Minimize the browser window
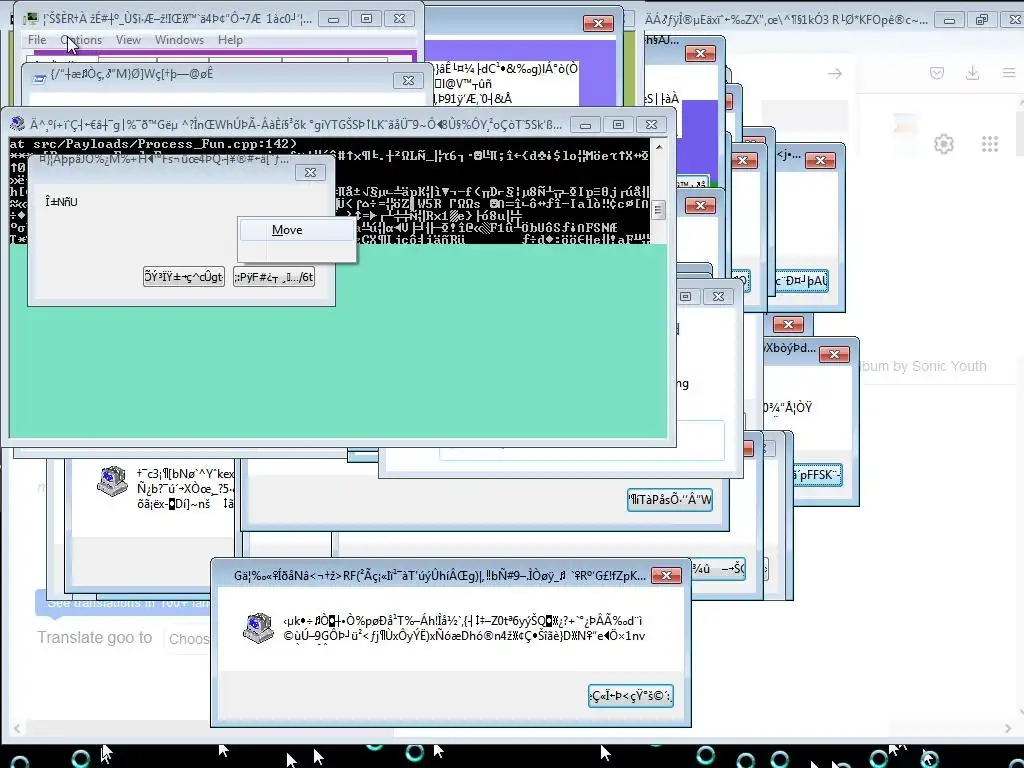Screen dimensions: 1024x768 click(949, 20)
